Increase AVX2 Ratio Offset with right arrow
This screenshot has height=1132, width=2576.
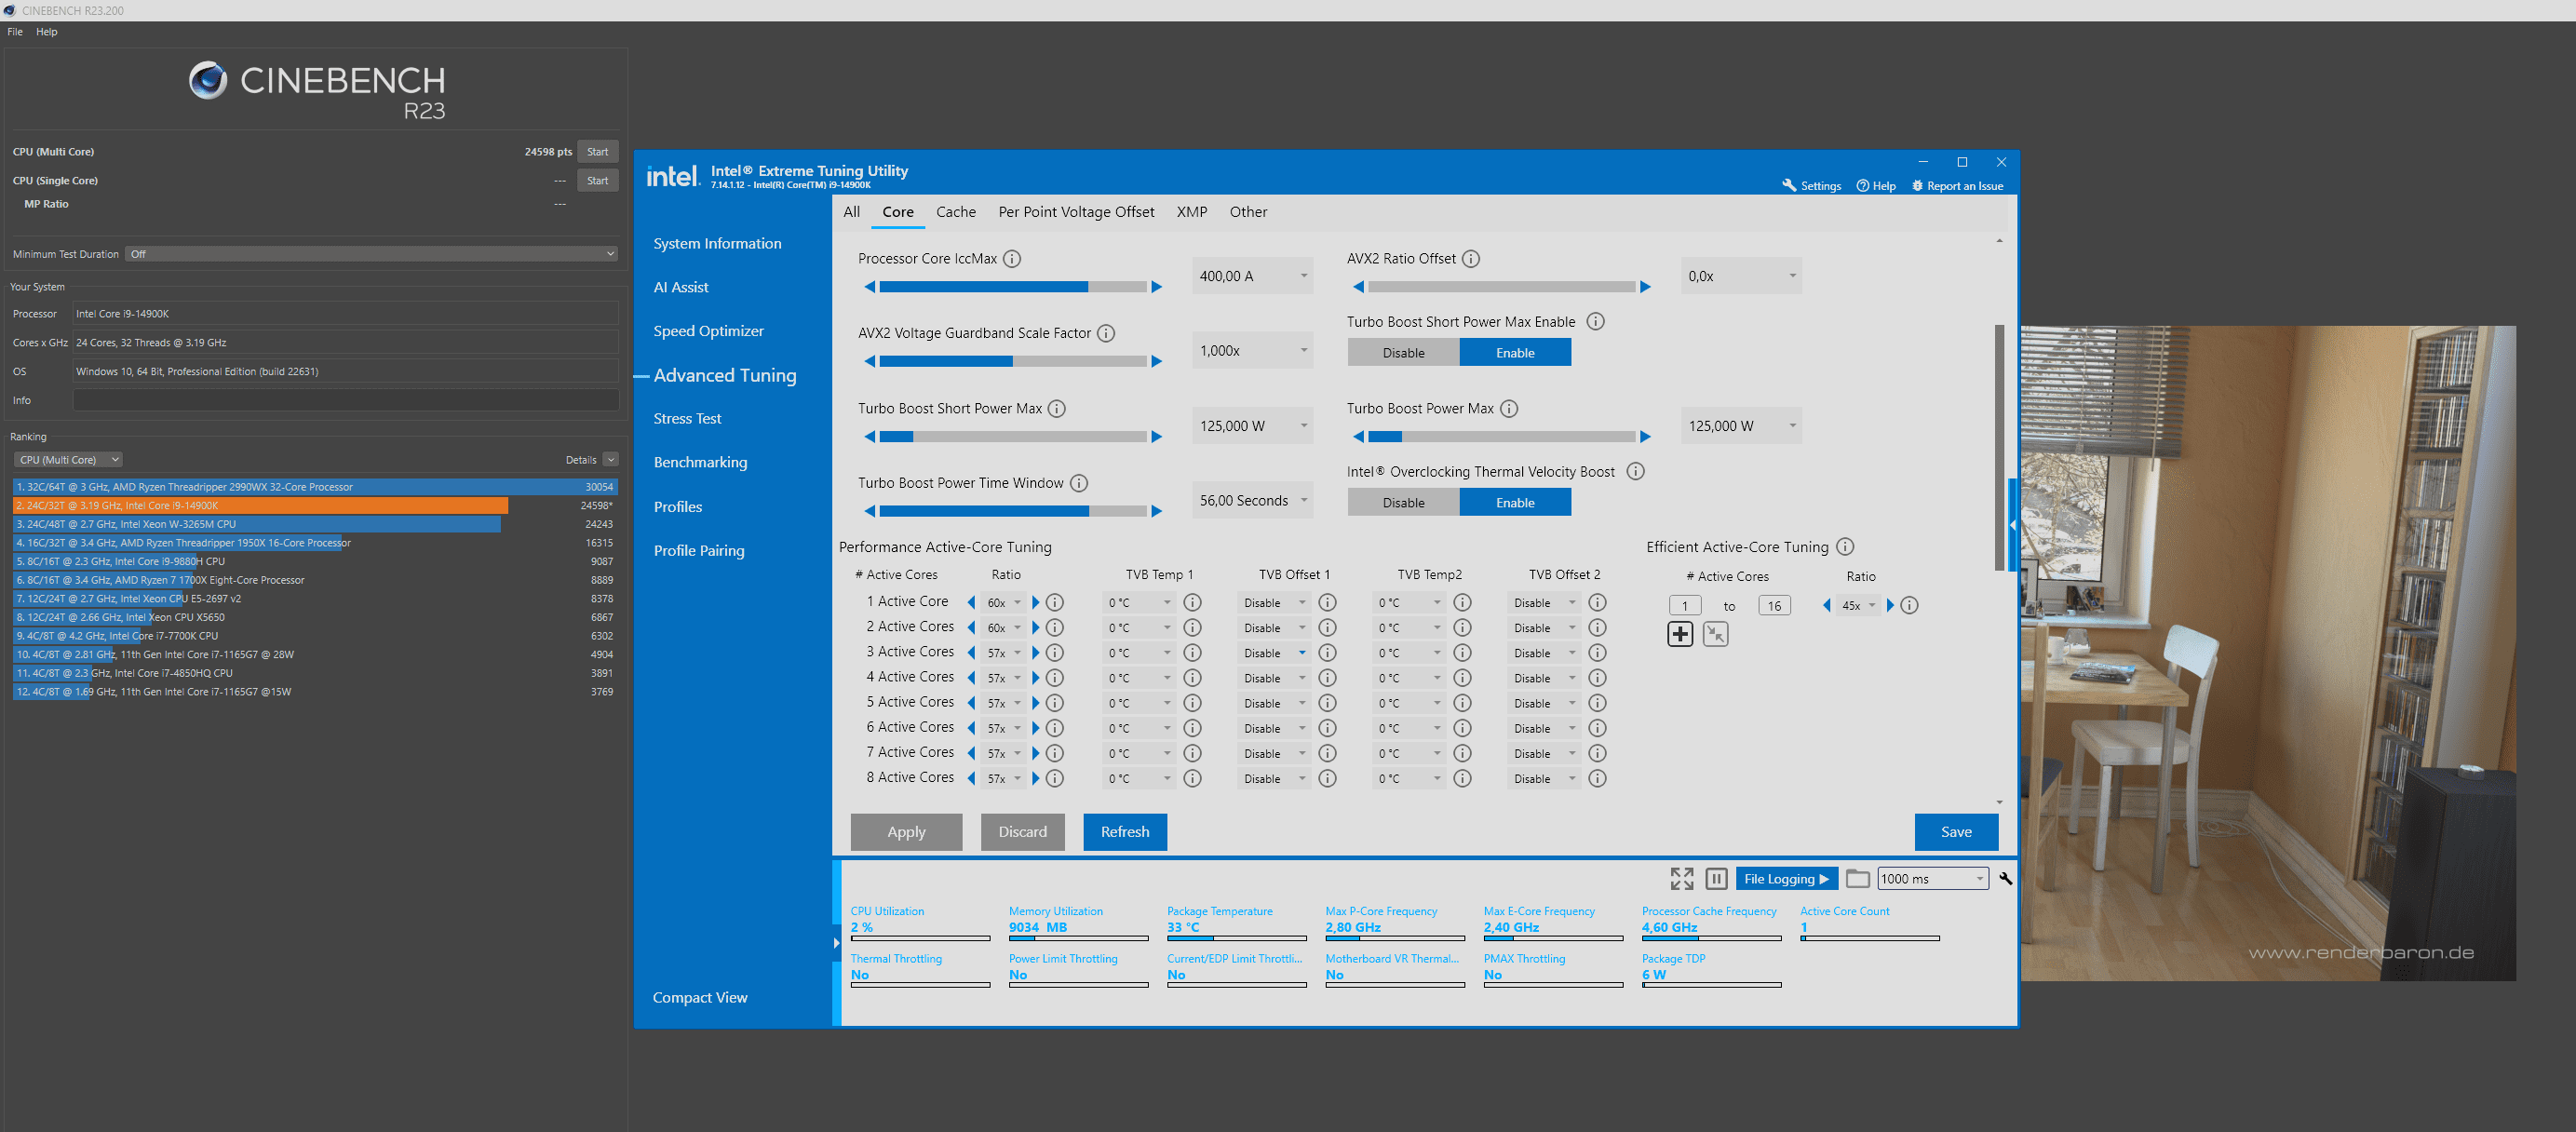[x=1646, y=287]
